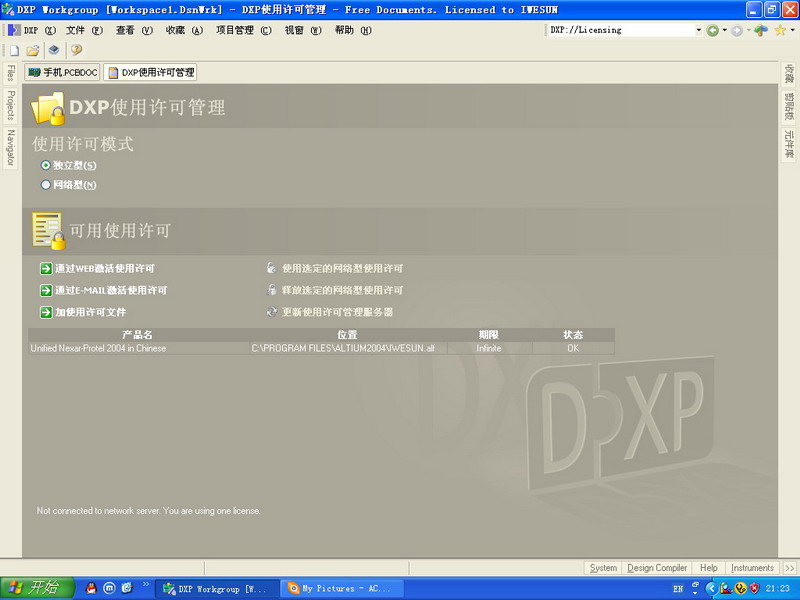The image size is (800, 600).
Task: Click the workspace stack toolbar icon
Action: (x=54, y=50)
